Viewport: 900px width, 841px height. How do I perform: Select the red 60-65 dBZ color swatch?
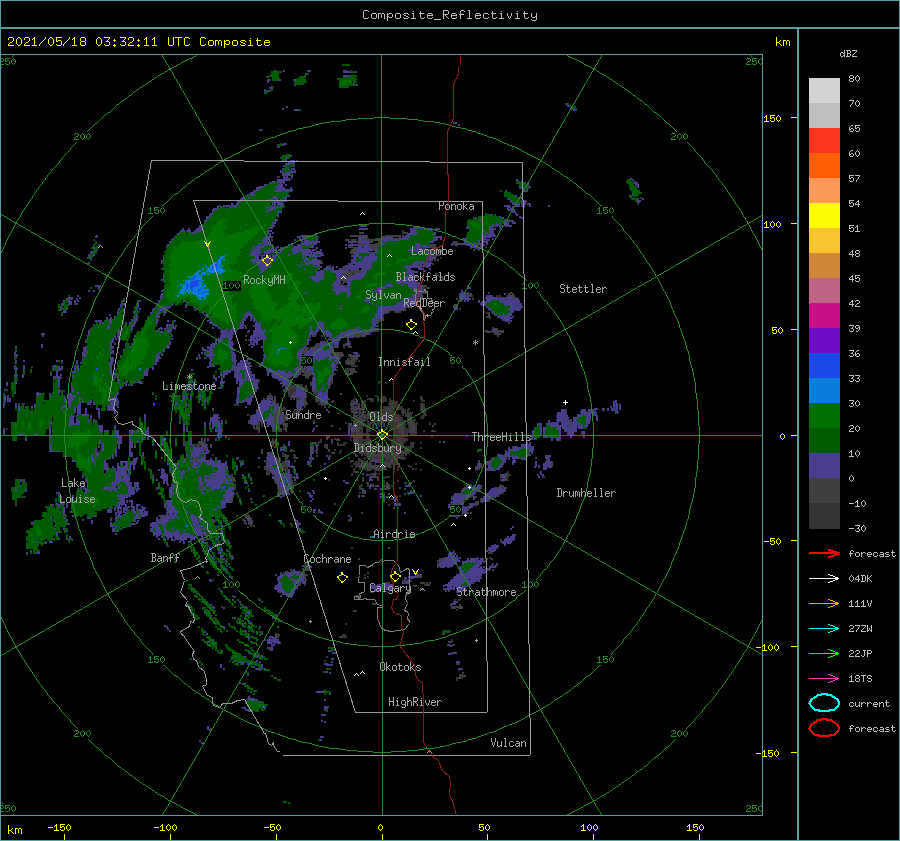[x=824, y=141]
